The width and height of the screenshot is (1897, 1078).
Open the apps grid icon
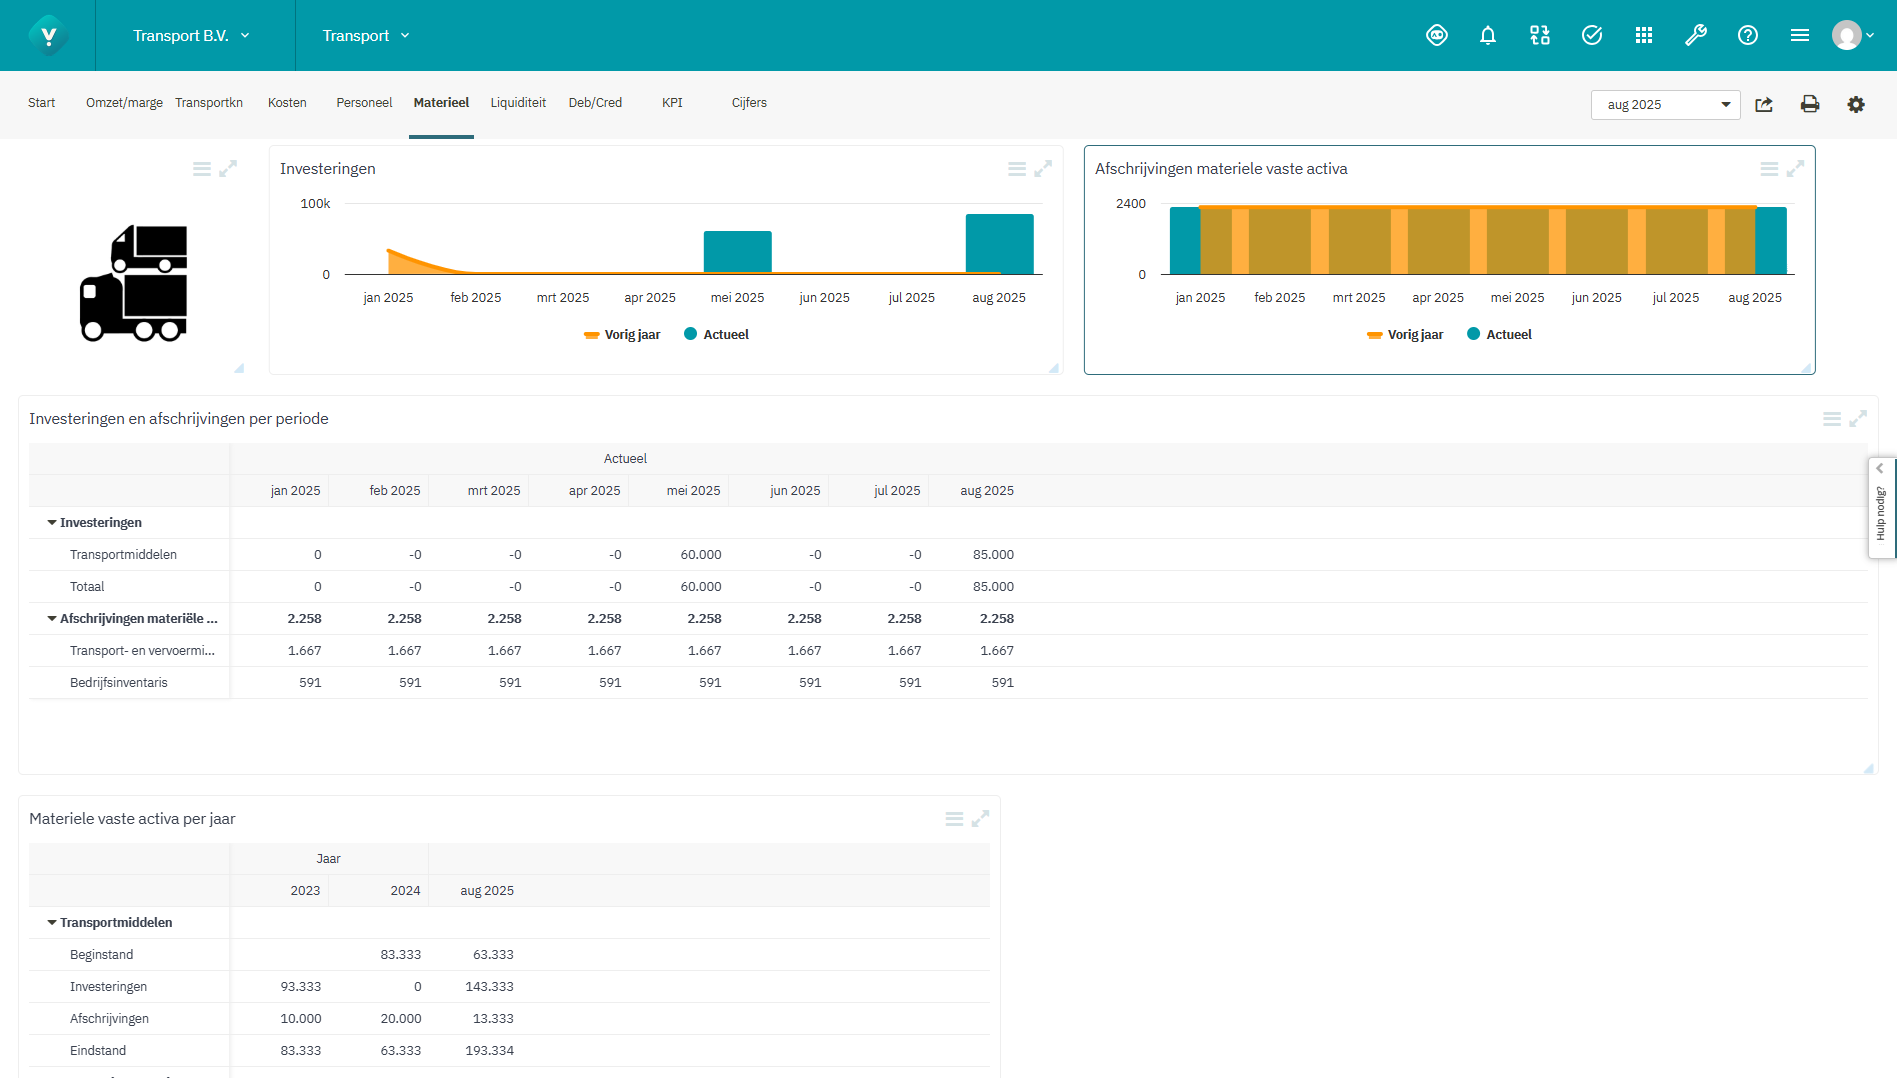coord(1643,35)
